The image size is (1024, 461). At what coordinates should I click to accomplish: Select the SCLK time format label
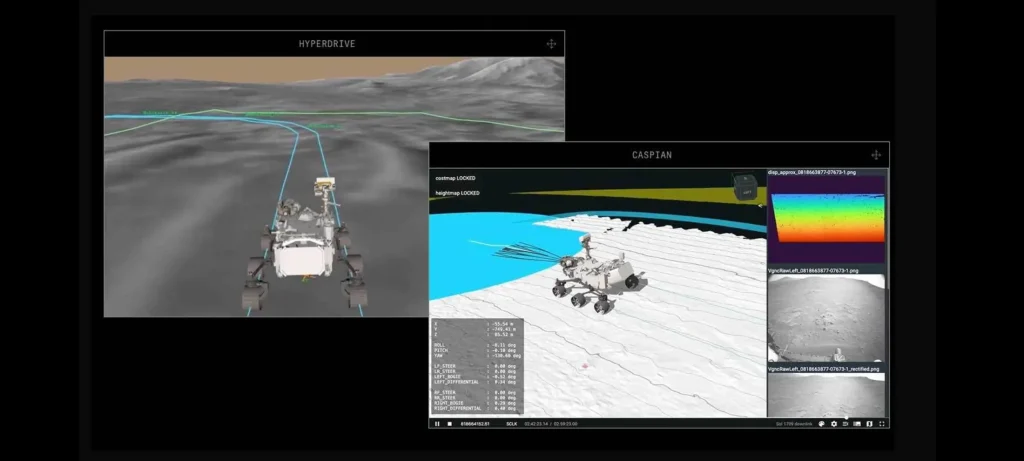click(x=511, y=424)
